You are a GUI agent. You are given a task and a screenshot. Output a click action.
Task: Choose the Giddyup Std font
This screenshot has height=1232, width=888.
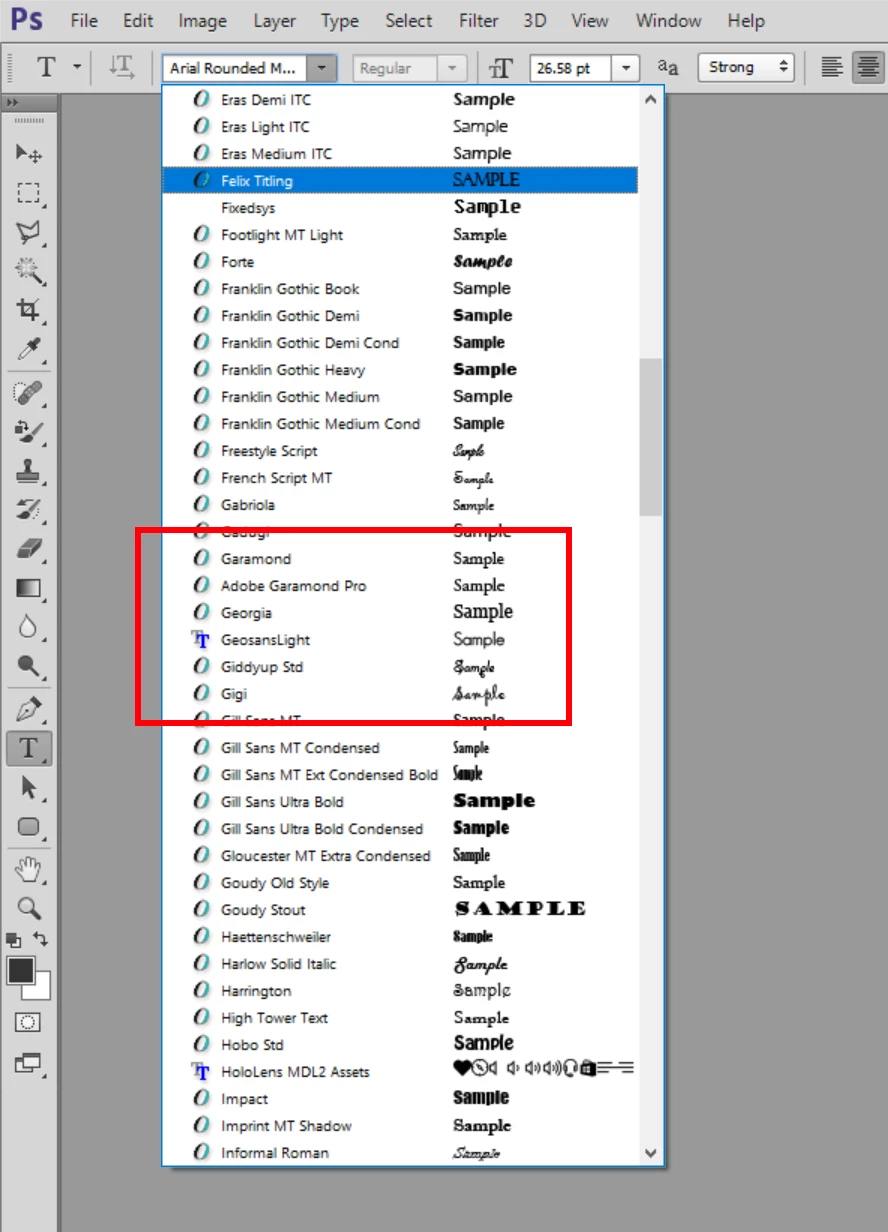400,666
